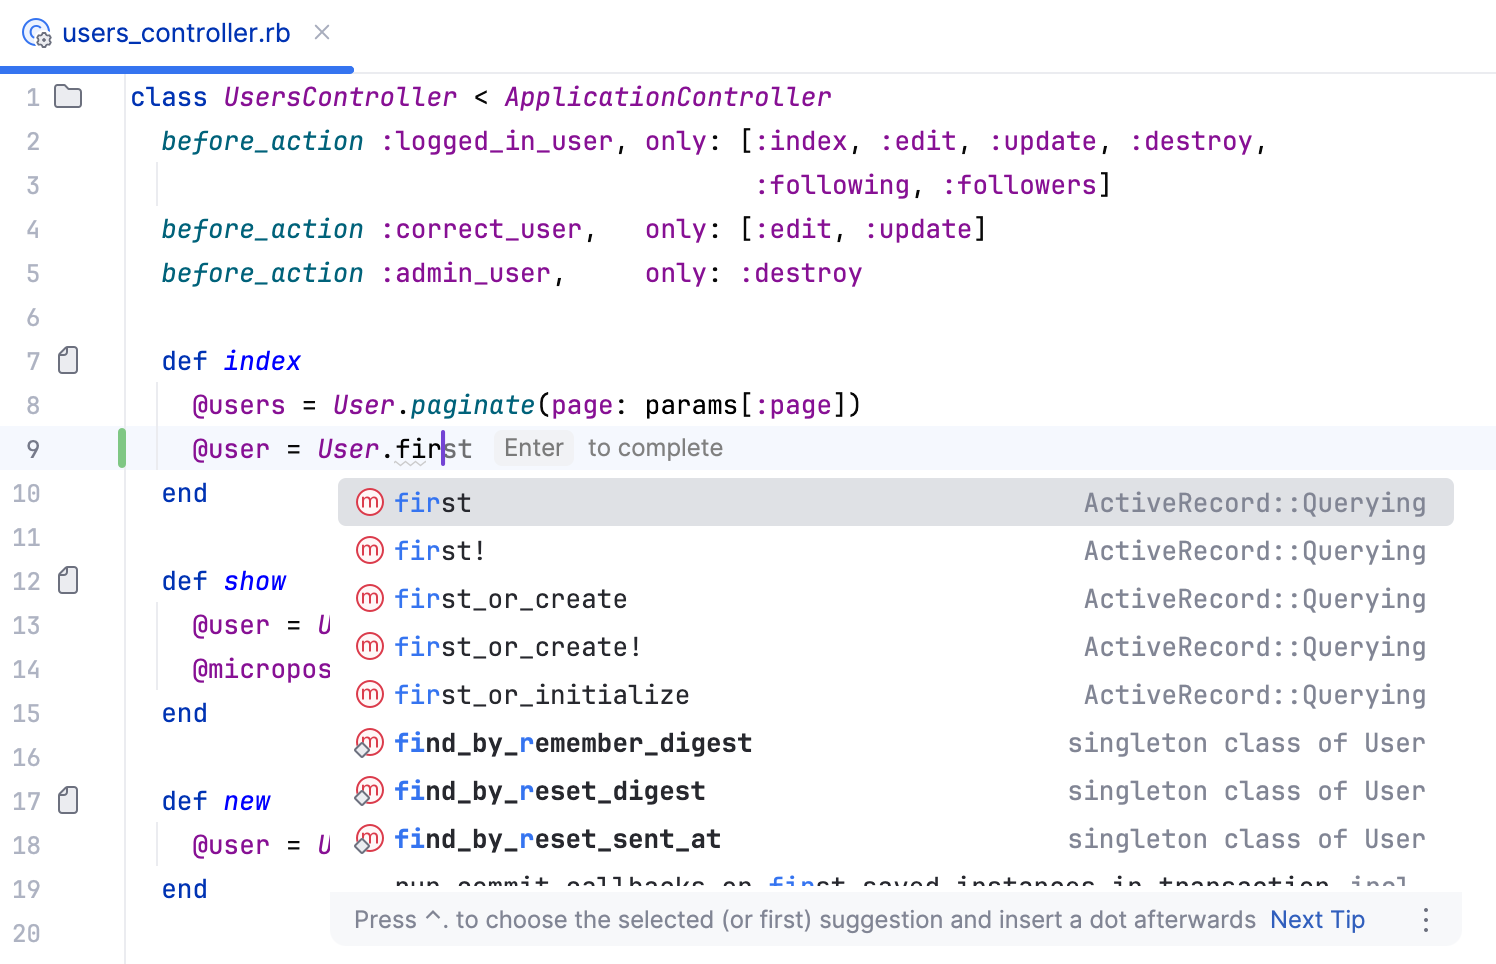Open the kebab menu on the tip bar

[1425, 919]
